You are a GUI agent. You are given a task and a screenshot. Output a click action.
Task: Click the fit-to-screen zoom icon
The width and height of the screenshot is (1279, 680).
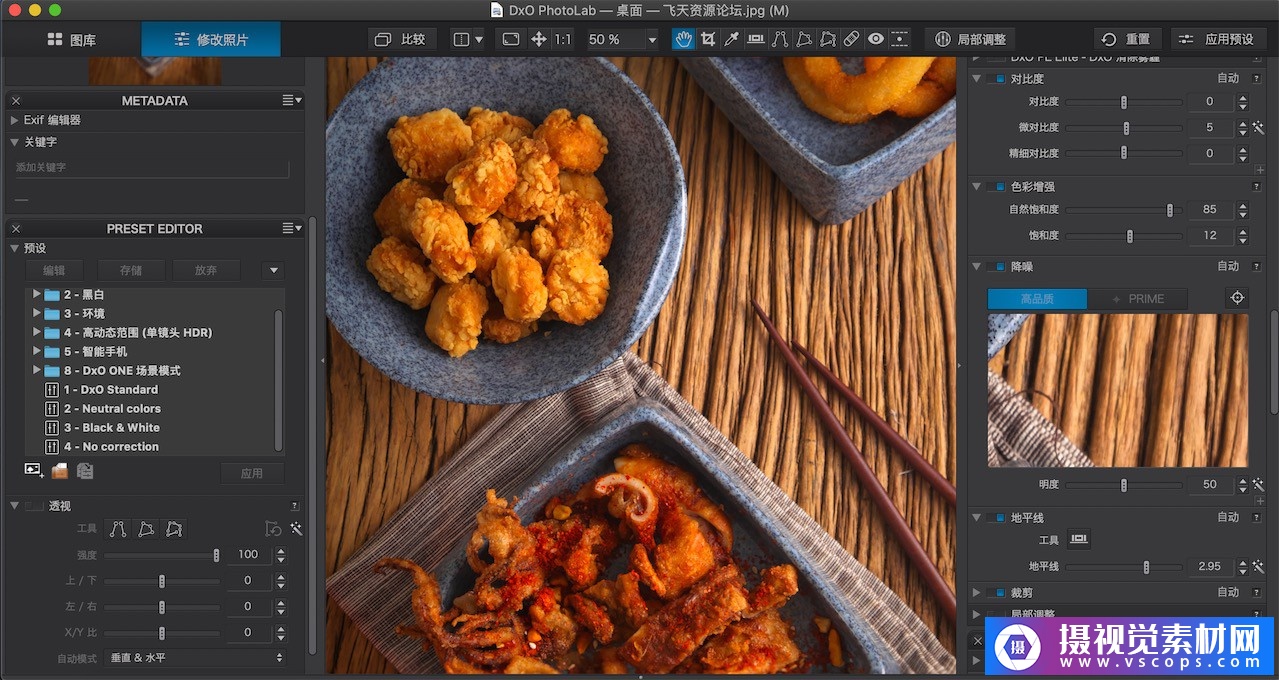tap(511, 39)
